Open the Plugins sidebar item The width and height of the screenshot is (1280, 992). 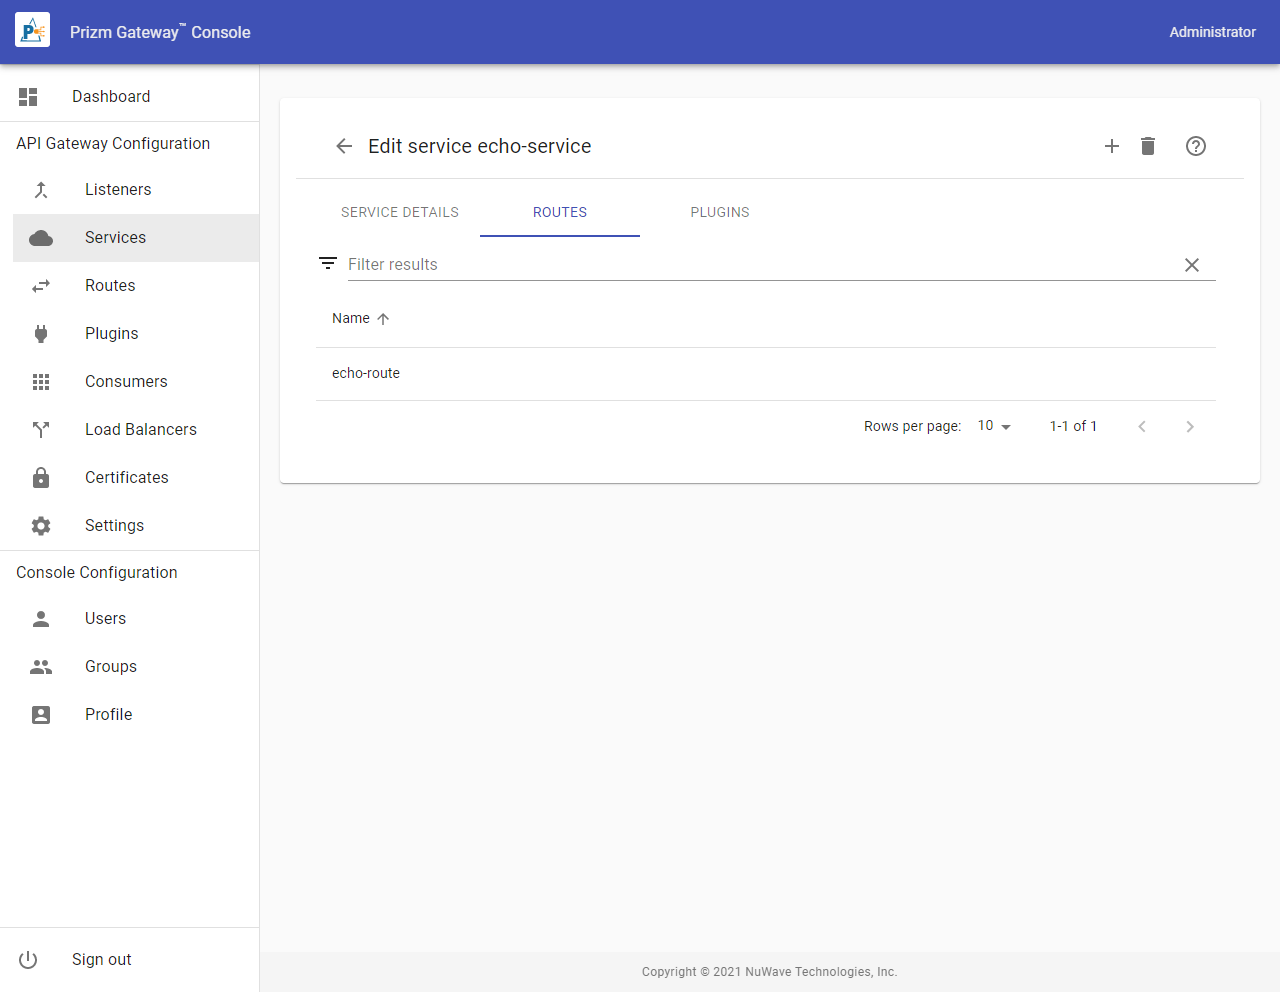point(111,334)
